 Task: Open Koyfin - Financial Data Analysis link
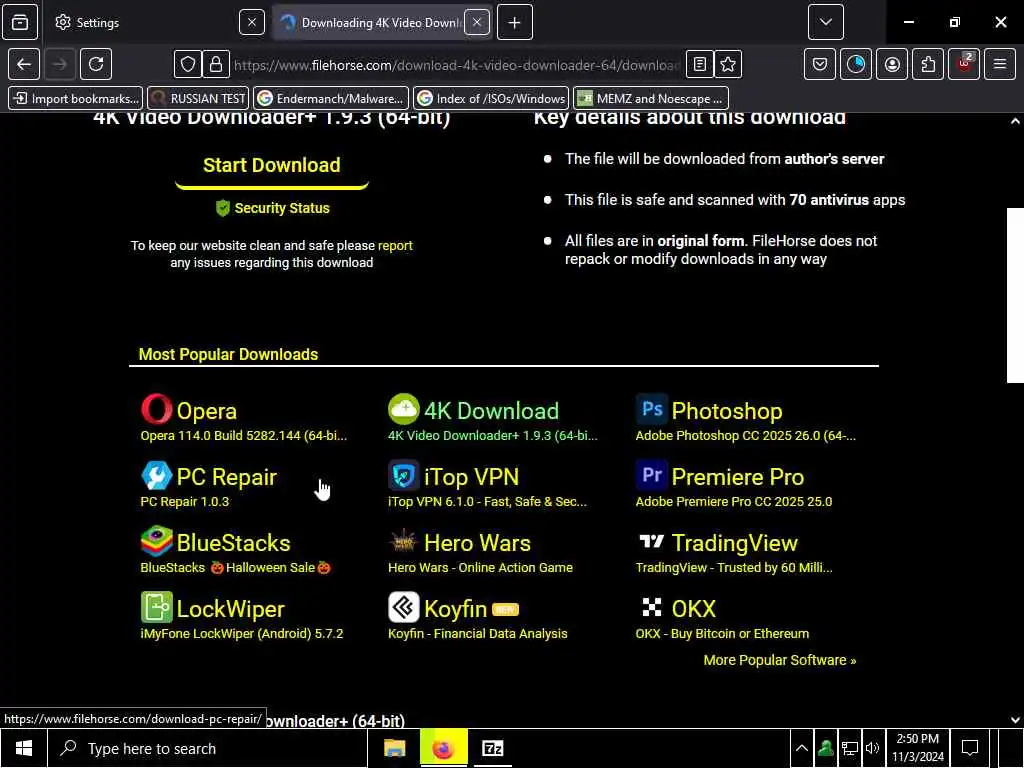[477, 633]
